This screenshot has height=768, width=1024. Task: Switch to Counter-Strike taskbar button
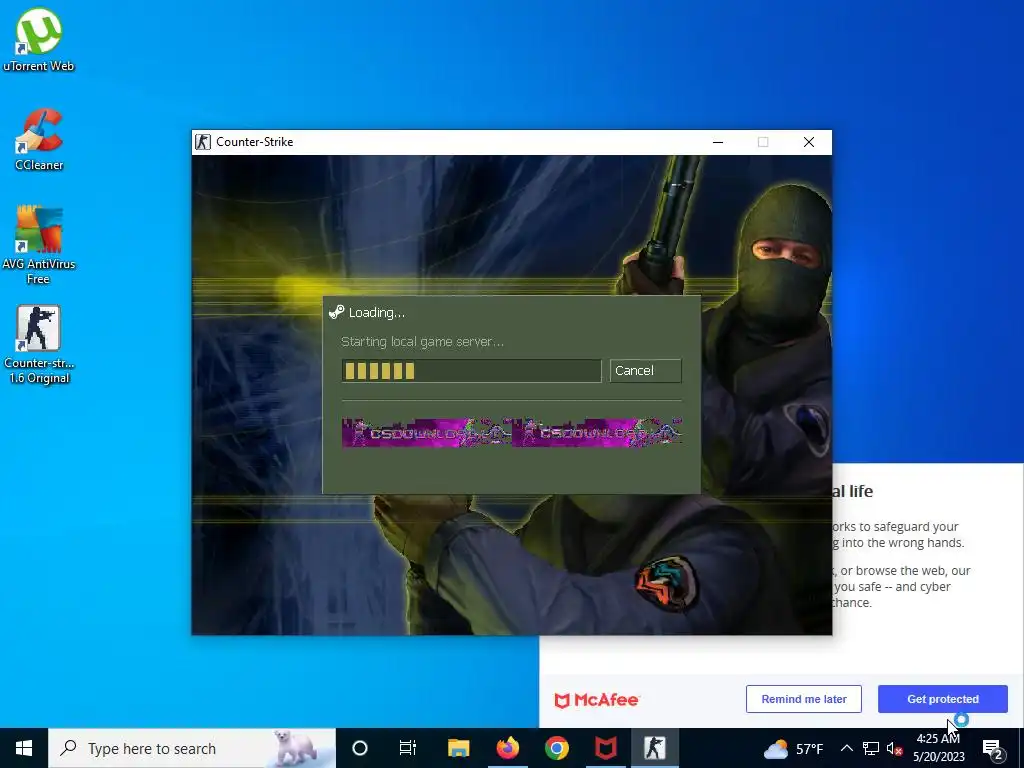654,748
